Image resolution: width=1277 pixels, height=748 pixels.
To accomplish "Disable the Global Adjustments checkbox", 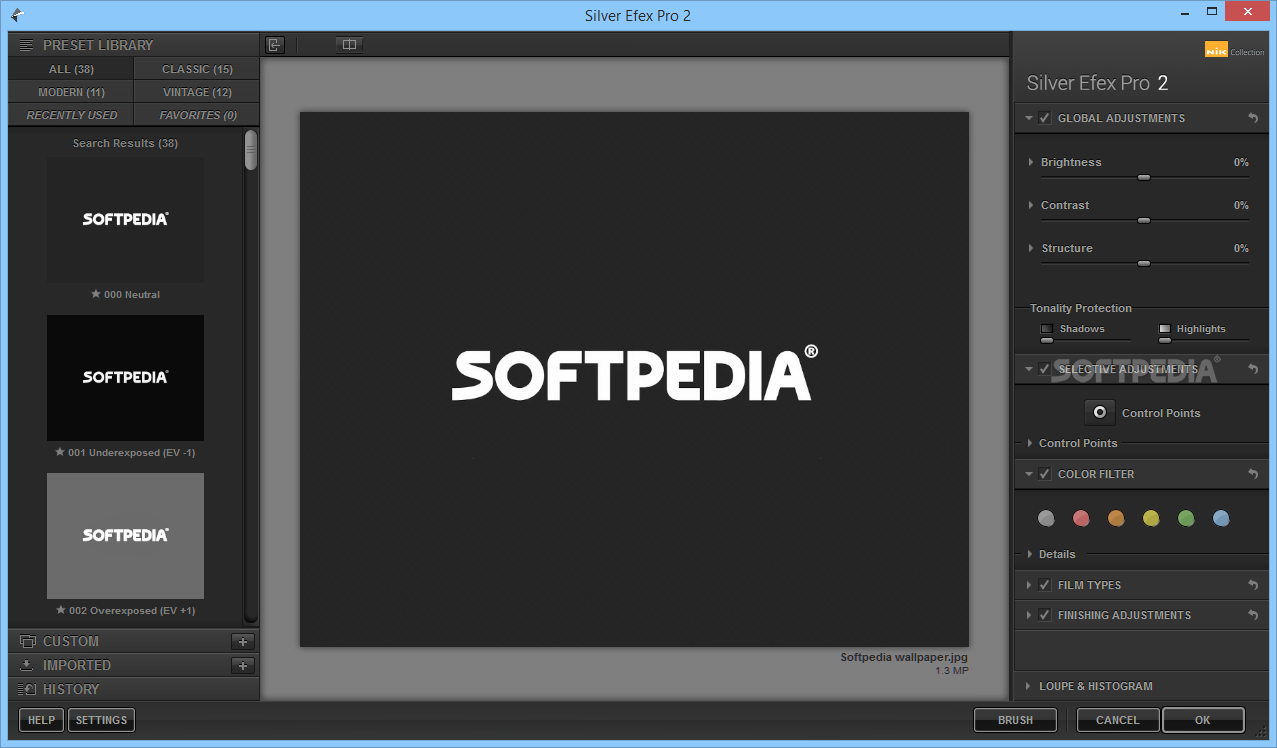I will pos(1045,118).
